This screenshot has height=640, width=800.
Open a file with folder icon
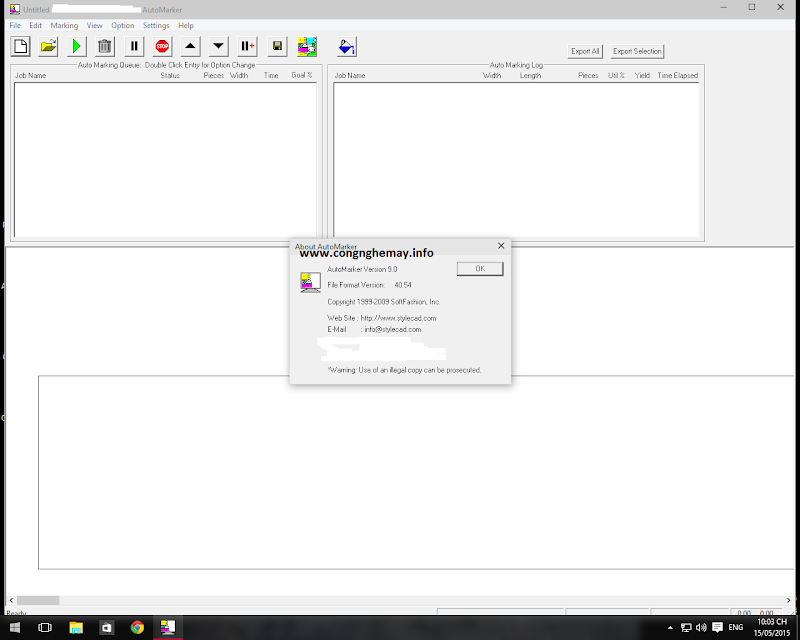(48, 46)
